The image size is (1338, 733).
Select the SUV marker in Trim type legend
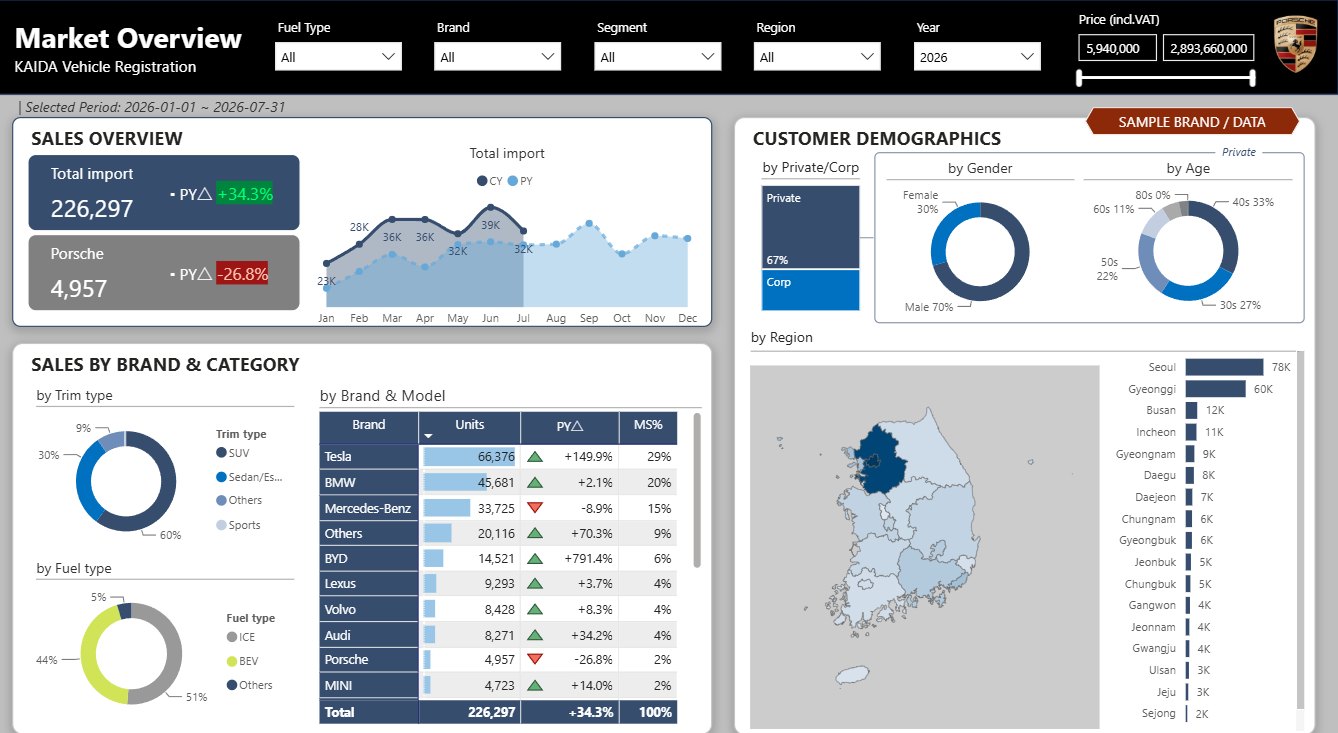click(221, 453)
